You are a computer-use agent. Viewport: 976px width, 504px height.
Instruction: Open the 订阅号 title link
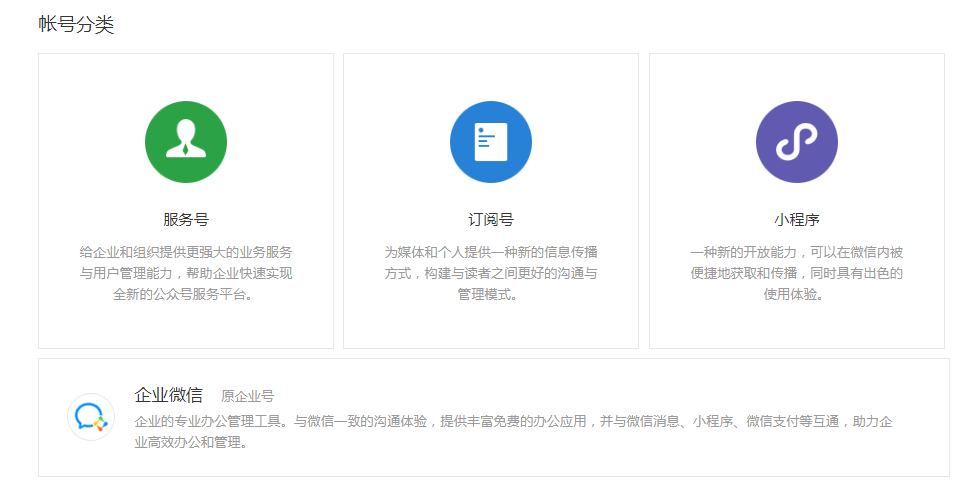(x=491, y=220)
